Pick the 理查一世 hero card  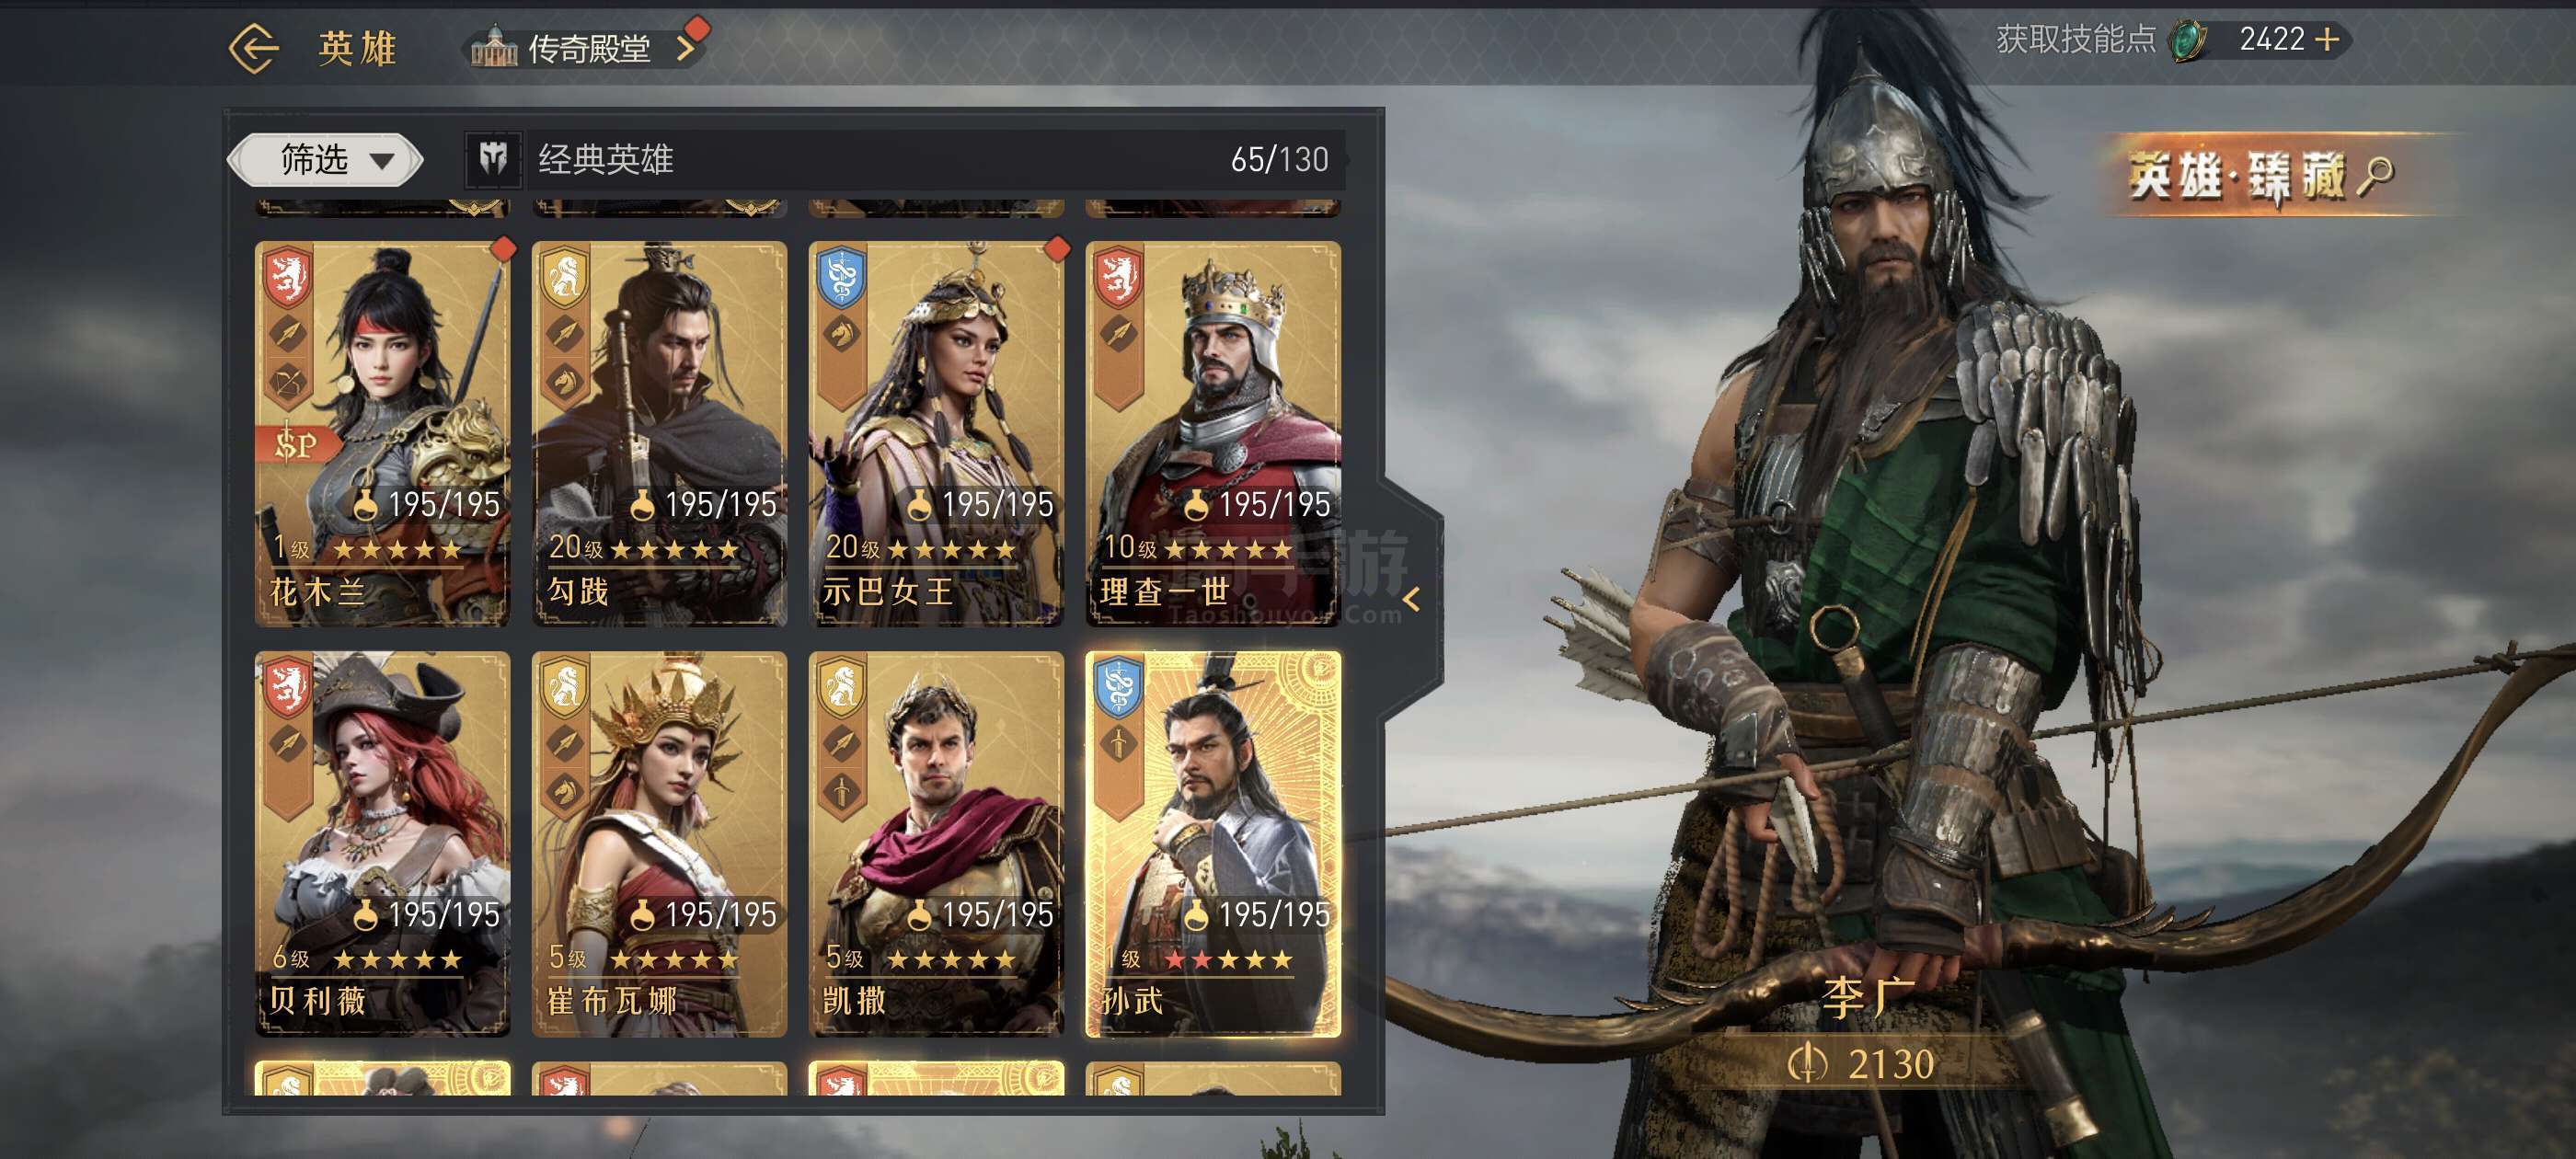pos(1213,433)
